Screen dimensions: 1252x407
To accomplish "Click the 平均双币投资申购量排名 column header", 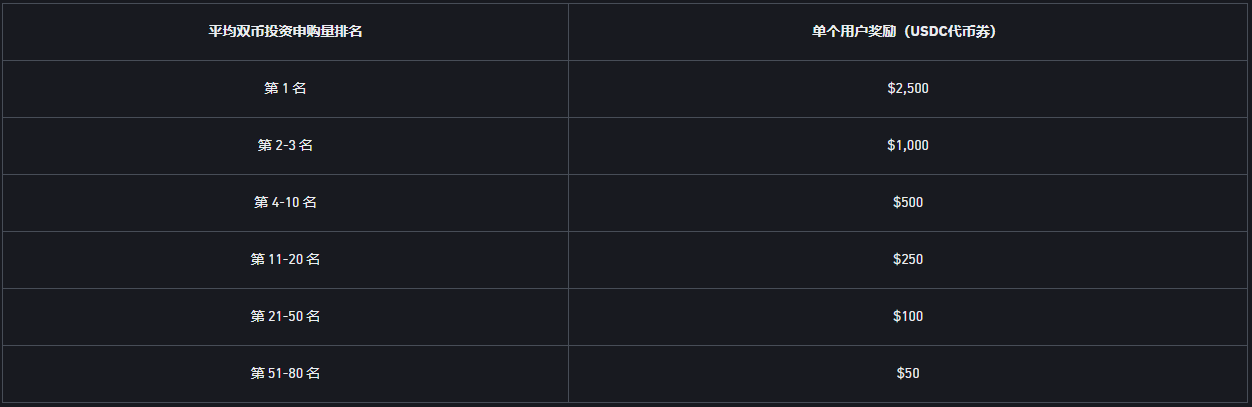I will [x=285, y=31].
